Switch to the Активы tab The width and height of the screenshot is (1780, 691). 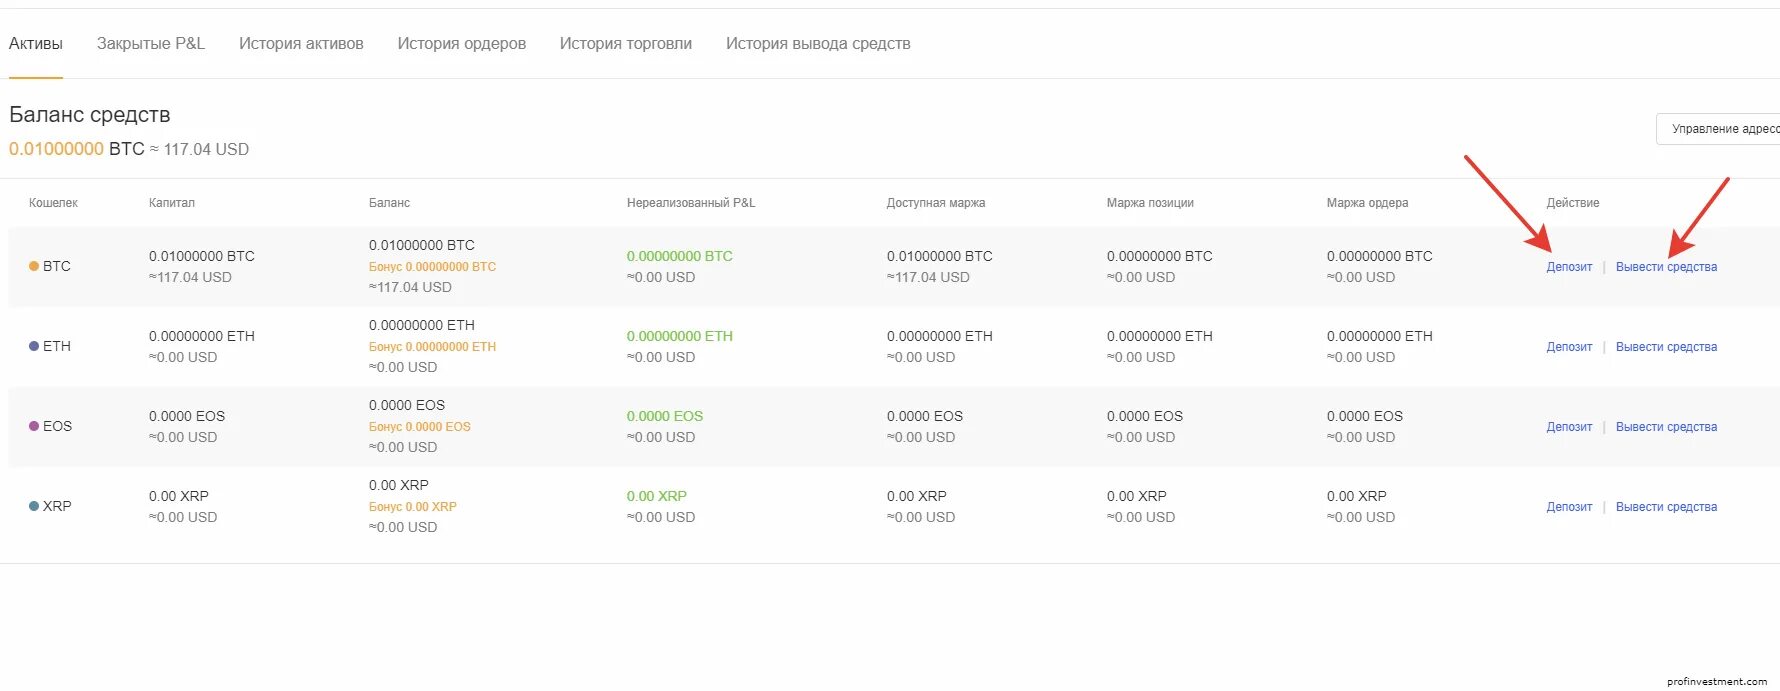click(x=36, y=44)
